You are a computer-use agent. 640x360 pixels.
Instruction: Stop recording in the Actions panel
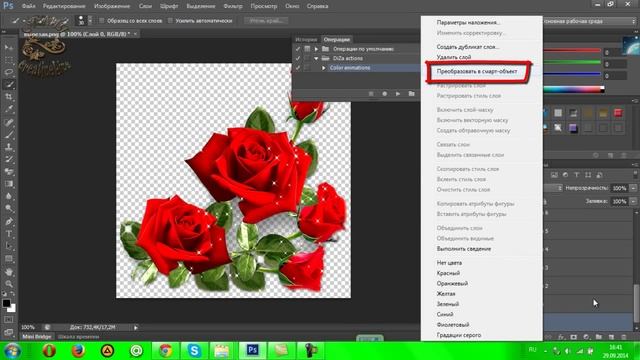(x=371, y=94)
